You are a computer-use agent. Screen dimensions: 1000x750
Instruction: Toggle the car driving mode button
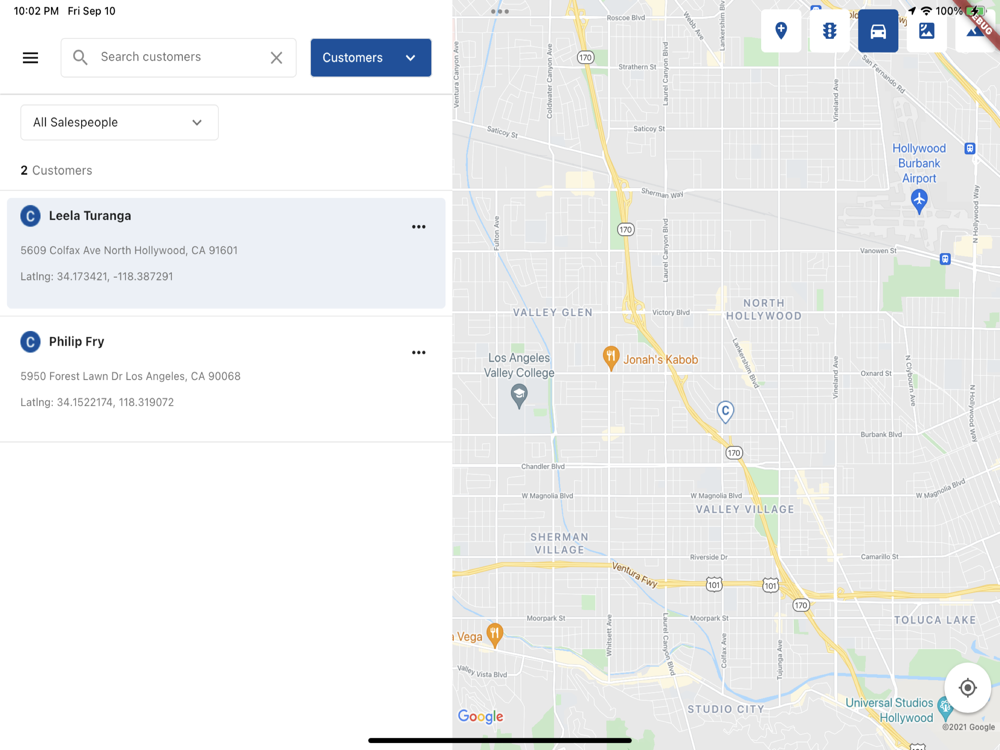click(x=878, y=31)
